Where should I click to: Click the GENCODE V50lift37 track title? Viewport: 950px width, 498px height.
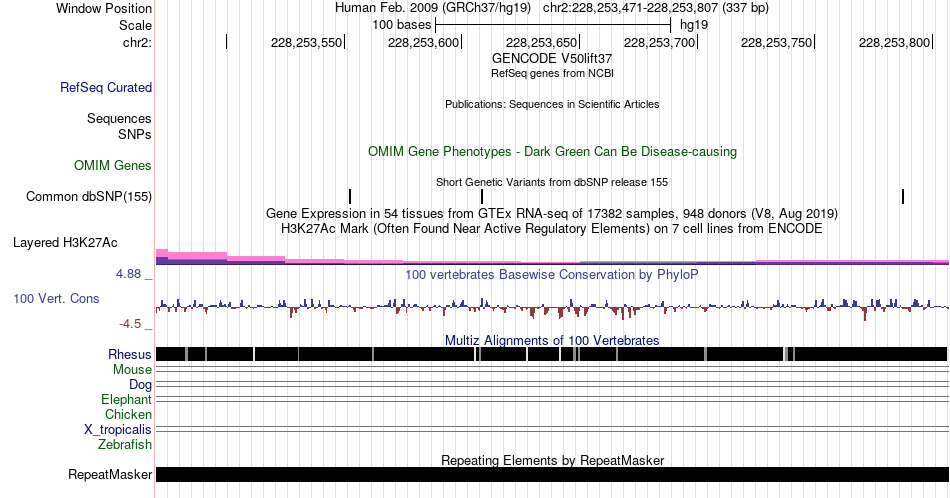coord(552,59)
